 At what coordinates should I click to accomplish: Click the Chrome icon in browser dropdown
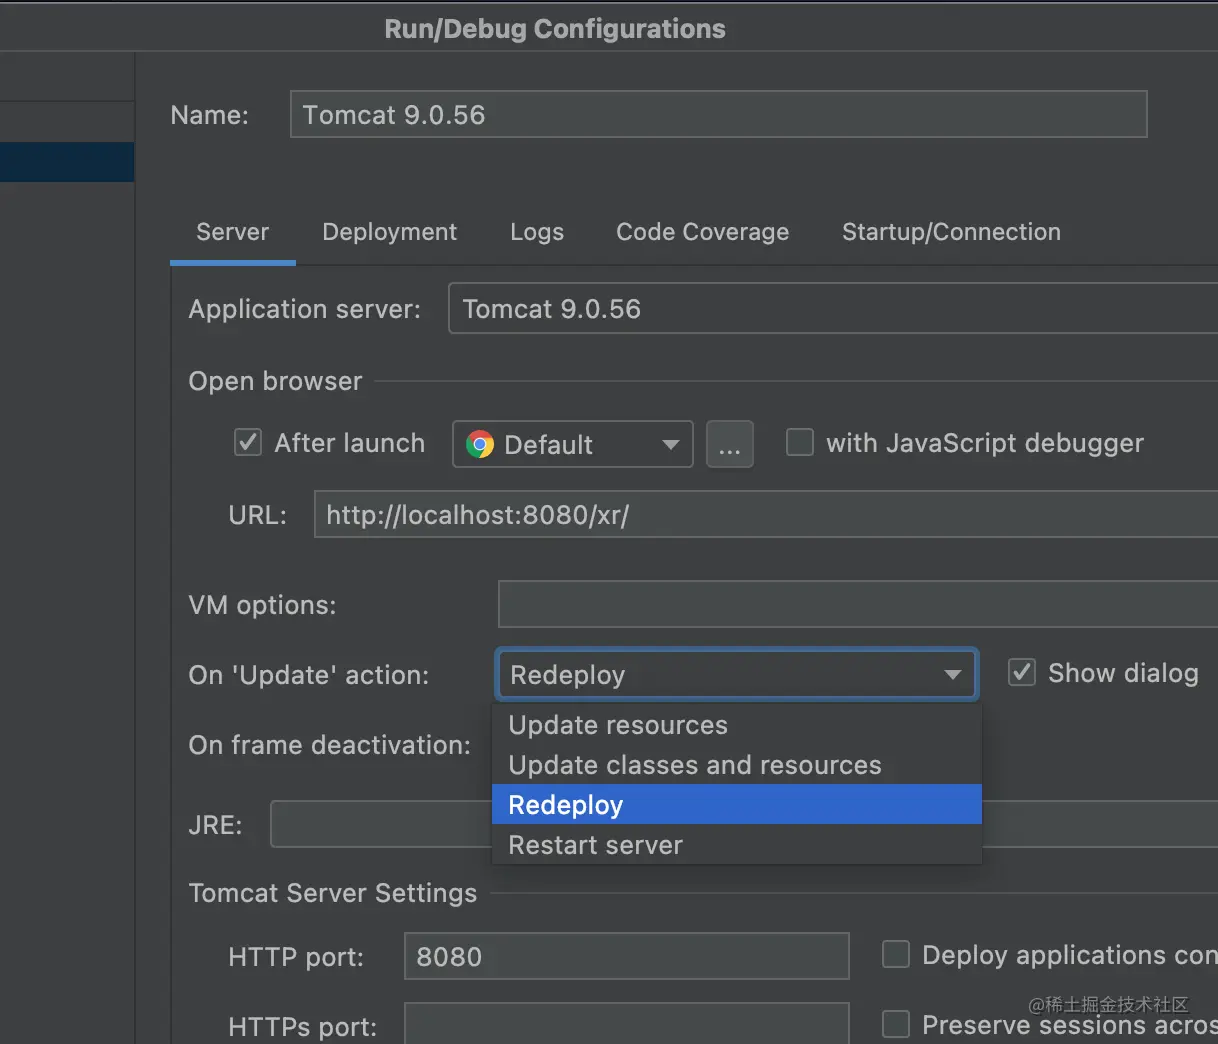click(x=480, y=444)
